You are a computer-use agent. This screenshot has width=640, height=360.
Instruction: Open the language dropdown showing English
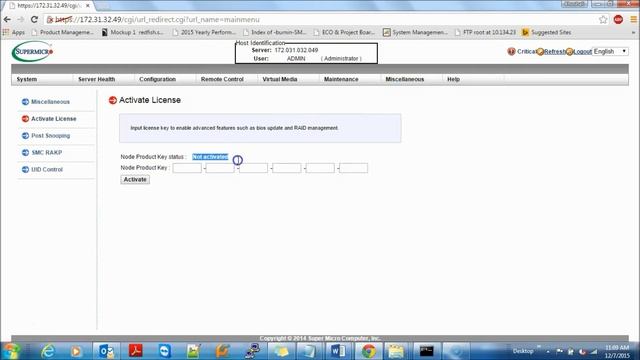click(x=610, y=51)
